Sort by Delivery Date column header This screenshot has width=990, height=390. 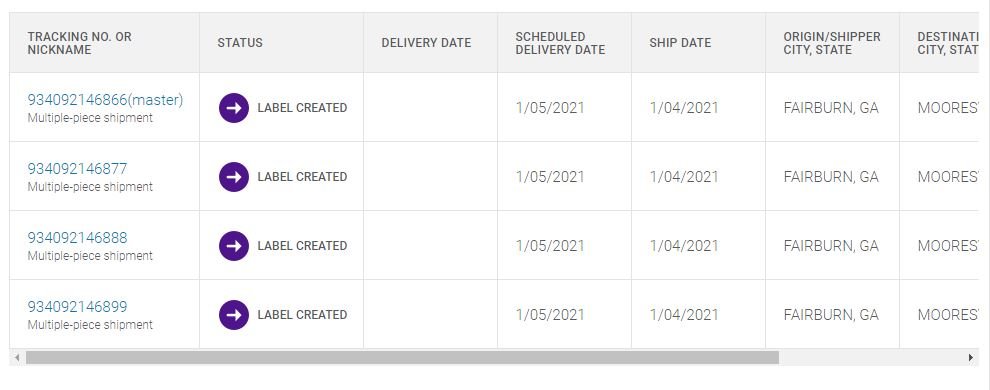click(x=426, y=43)
